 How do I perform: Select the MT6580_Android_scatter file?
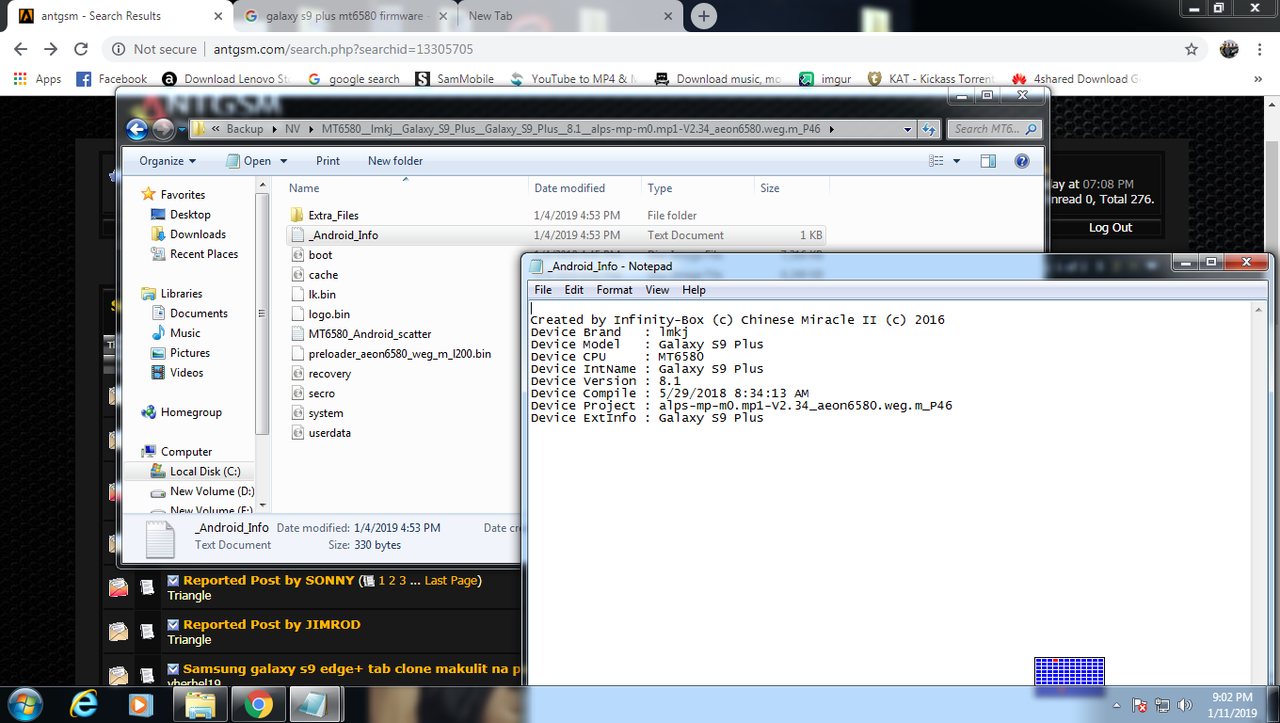[x=370, y=334]
